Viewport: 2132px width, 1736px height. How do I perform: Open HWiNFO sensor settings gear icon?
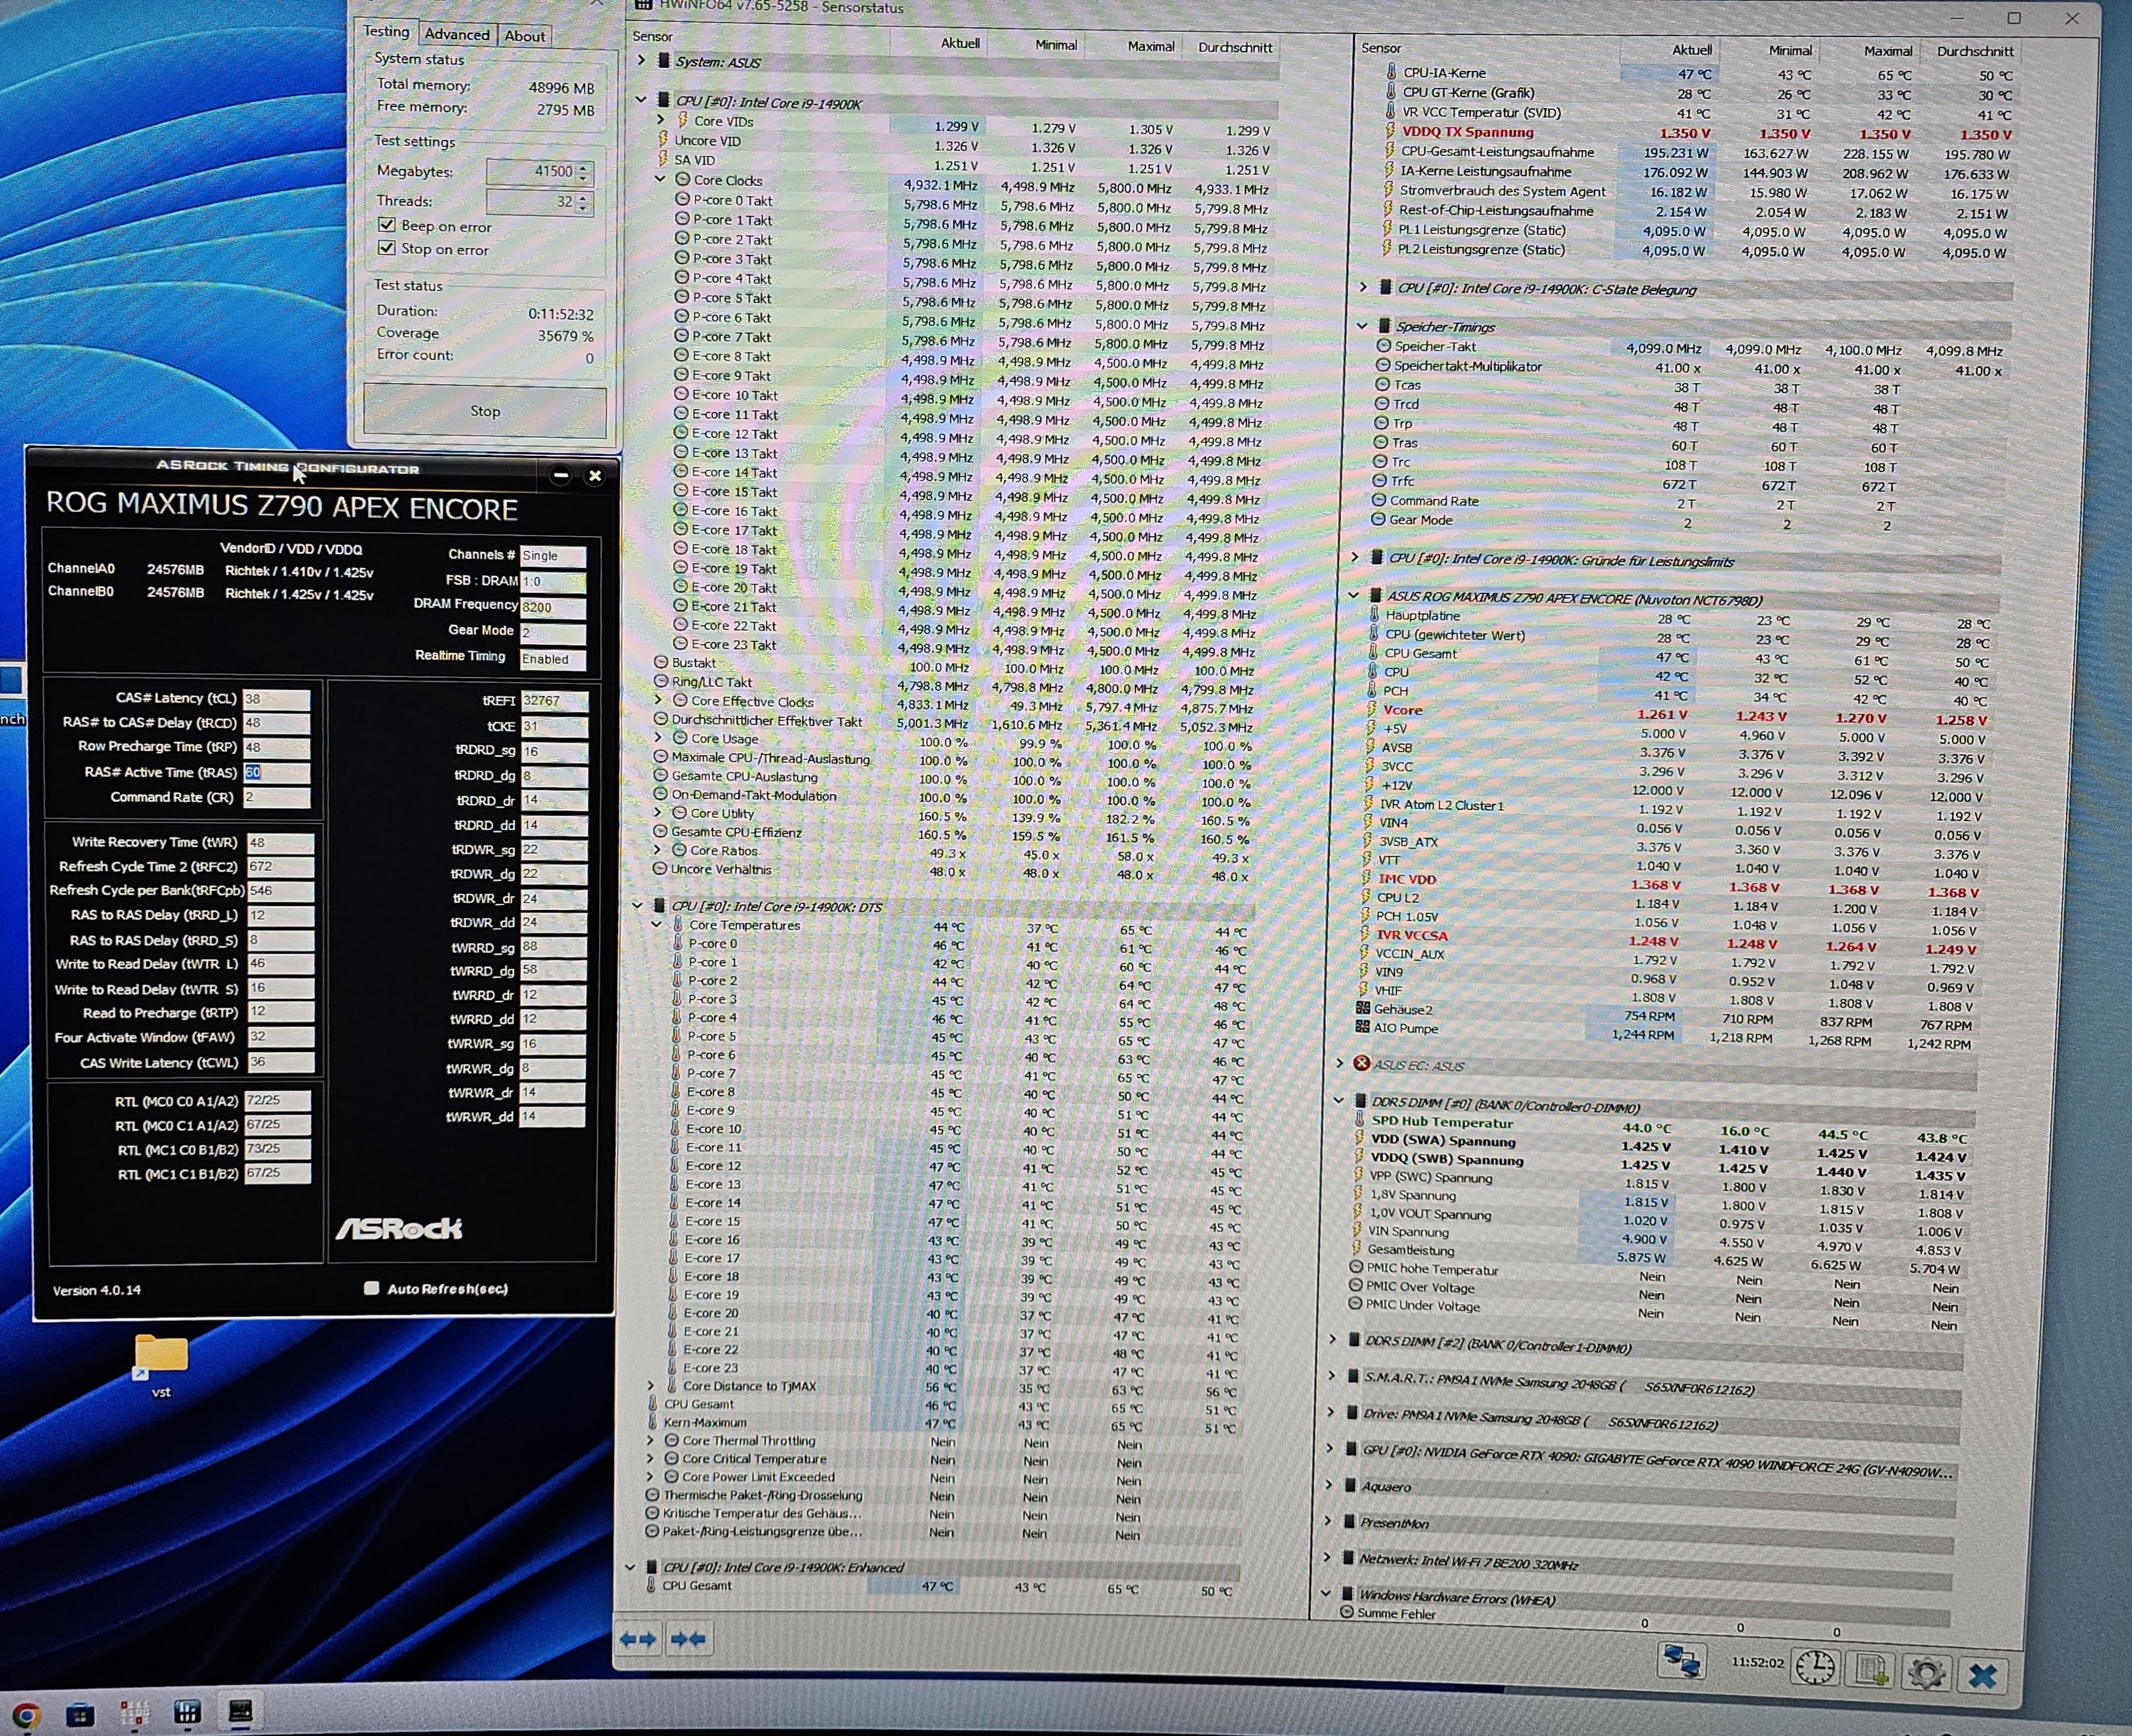point(1926,1673)
